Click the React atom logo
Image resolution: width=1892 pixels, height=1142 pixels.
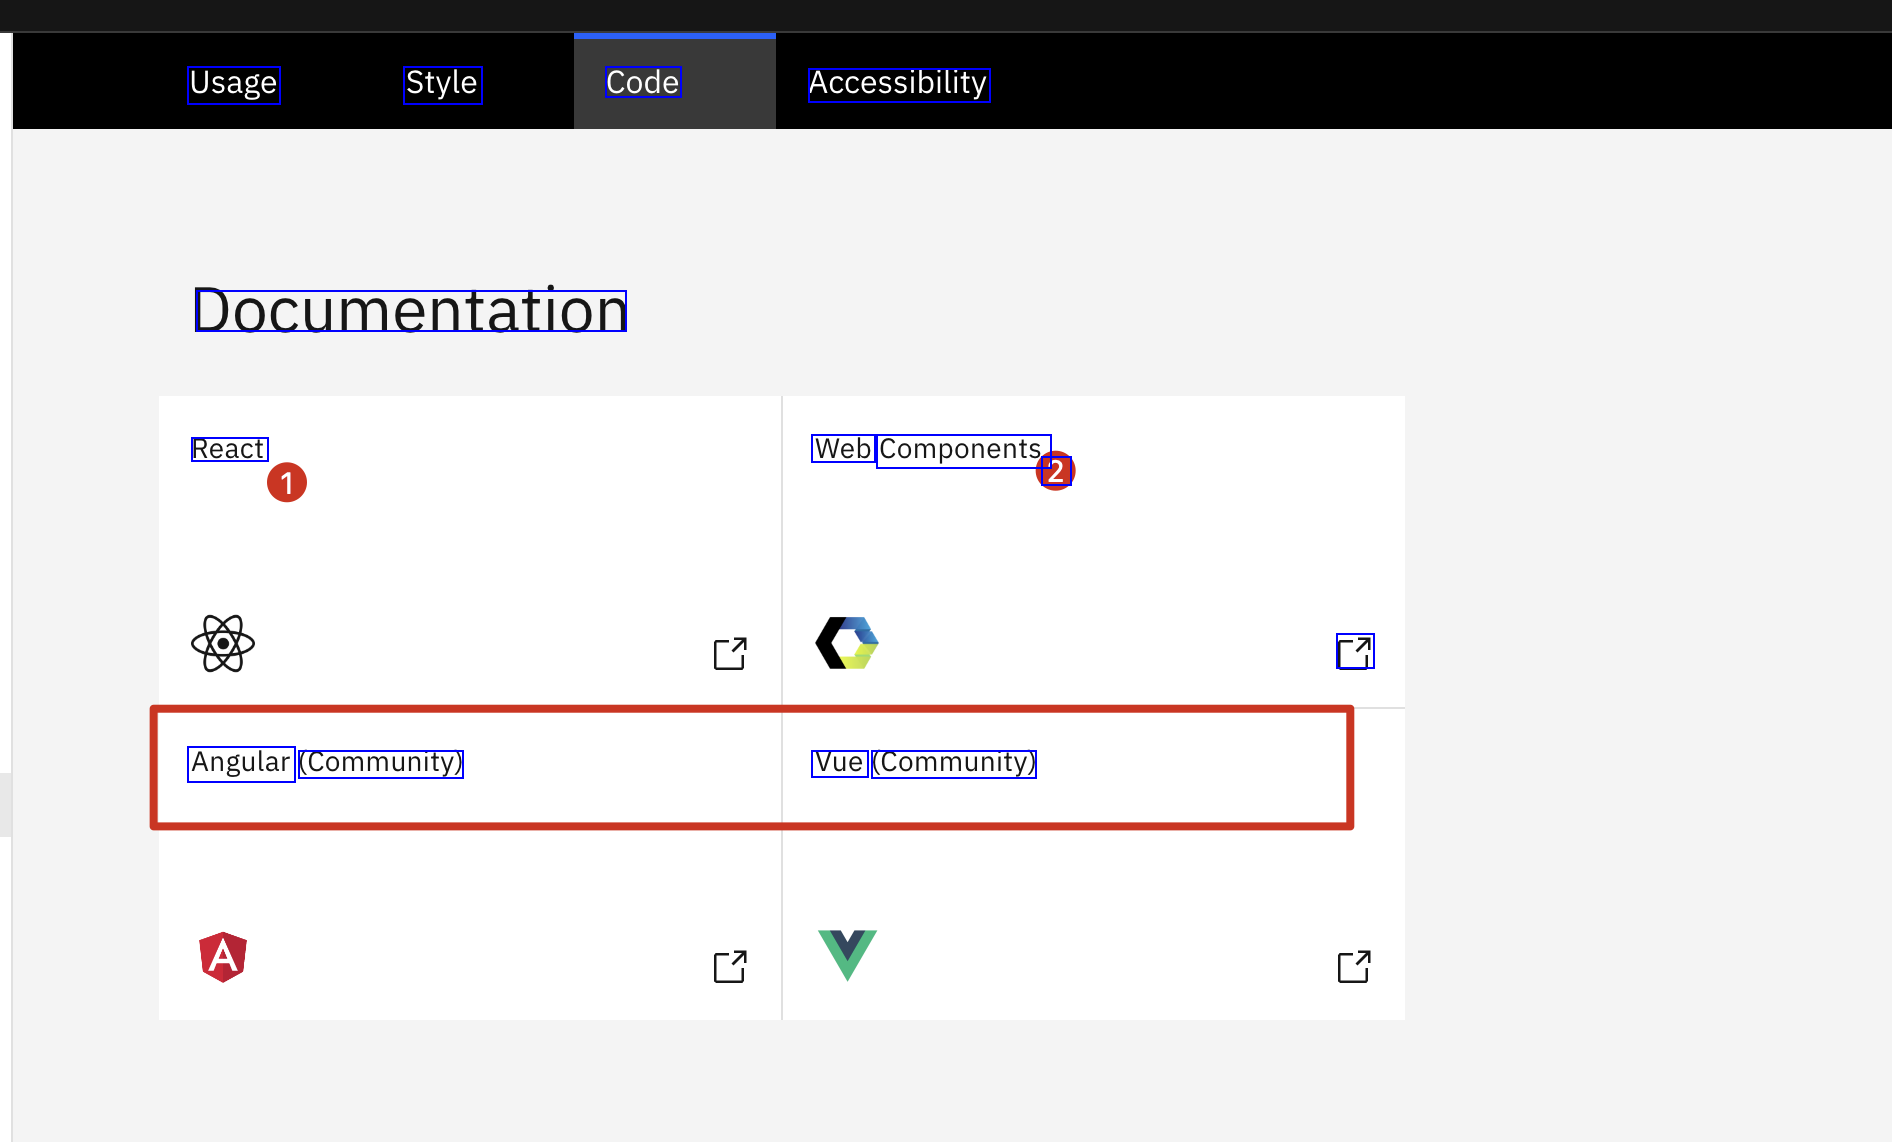pyautogui.click(x=223, y=644)
